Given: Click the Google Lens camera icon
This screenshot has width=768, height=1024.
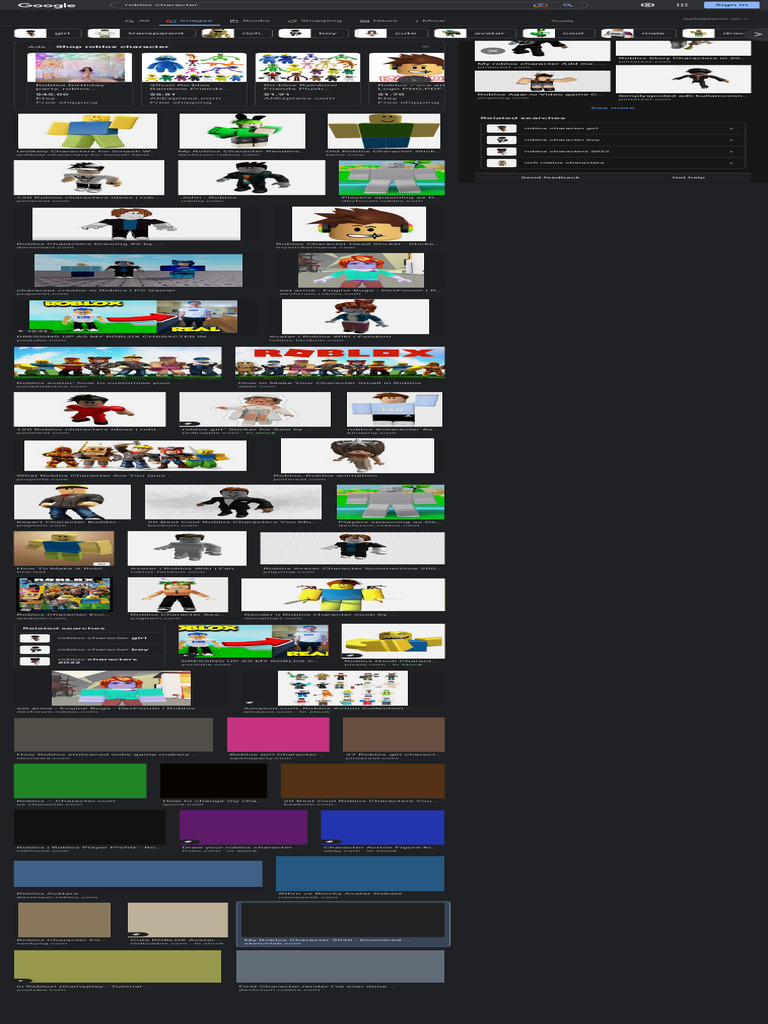Looking at the screenshot, I should pyautogui.click(x=540, y=5).
